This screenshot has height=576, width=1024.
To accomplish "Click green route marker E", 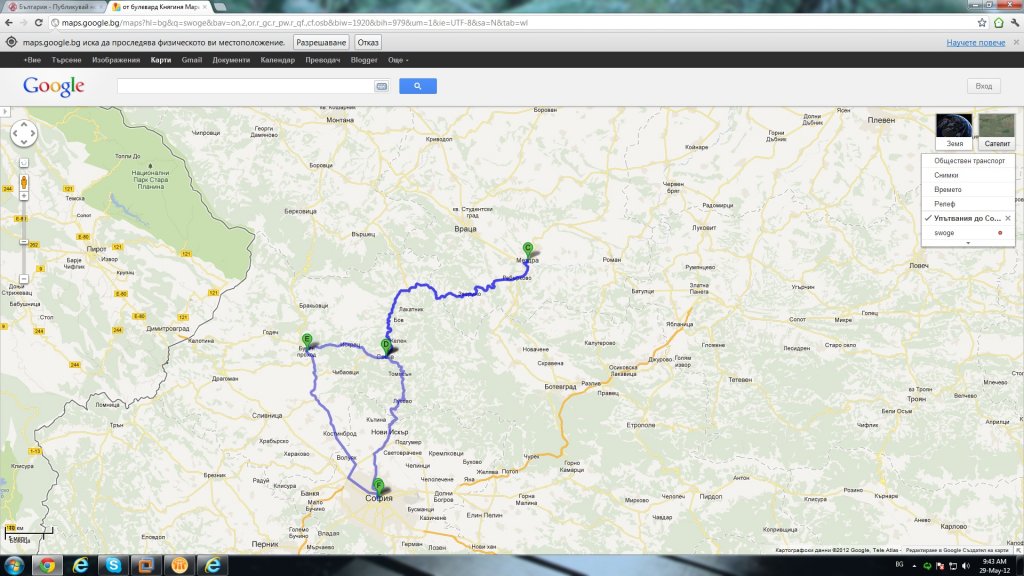I will (307, 340).
